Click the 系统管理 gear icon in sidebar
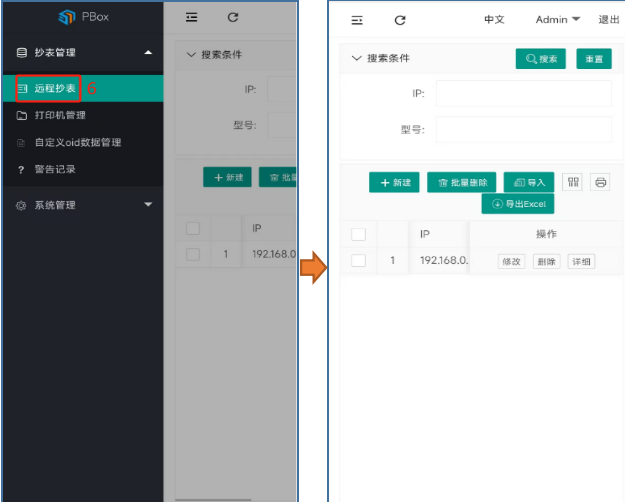Viewport: 625px width, 502px height. (x=22, y=205)
